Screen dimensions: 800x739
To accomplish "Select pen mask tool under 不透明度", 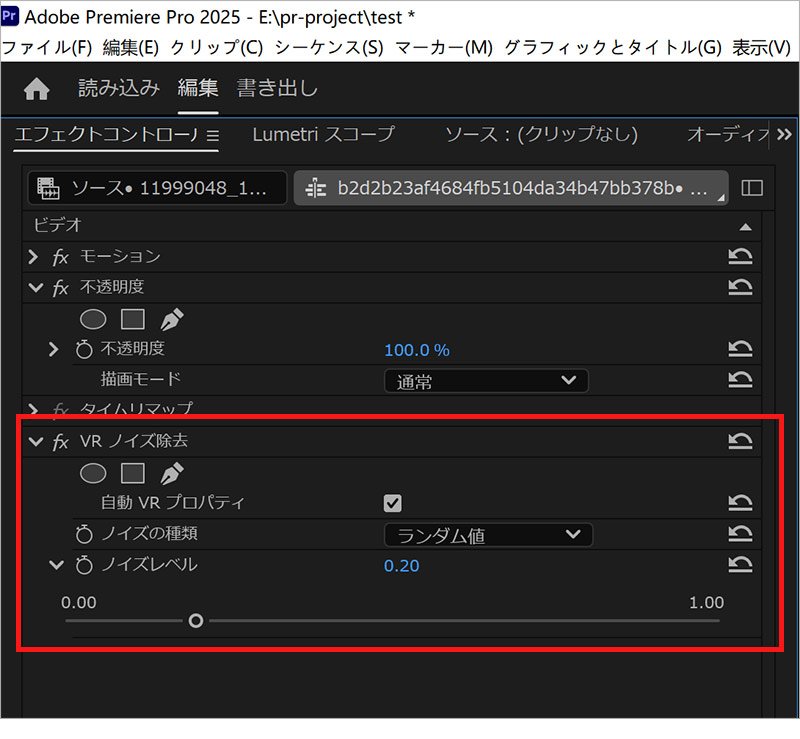I will pos(172,319).
